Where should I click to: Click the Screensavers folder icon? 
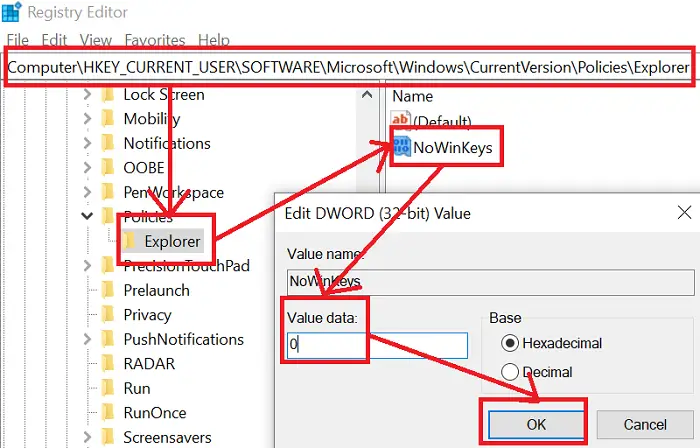click(108, 438)
